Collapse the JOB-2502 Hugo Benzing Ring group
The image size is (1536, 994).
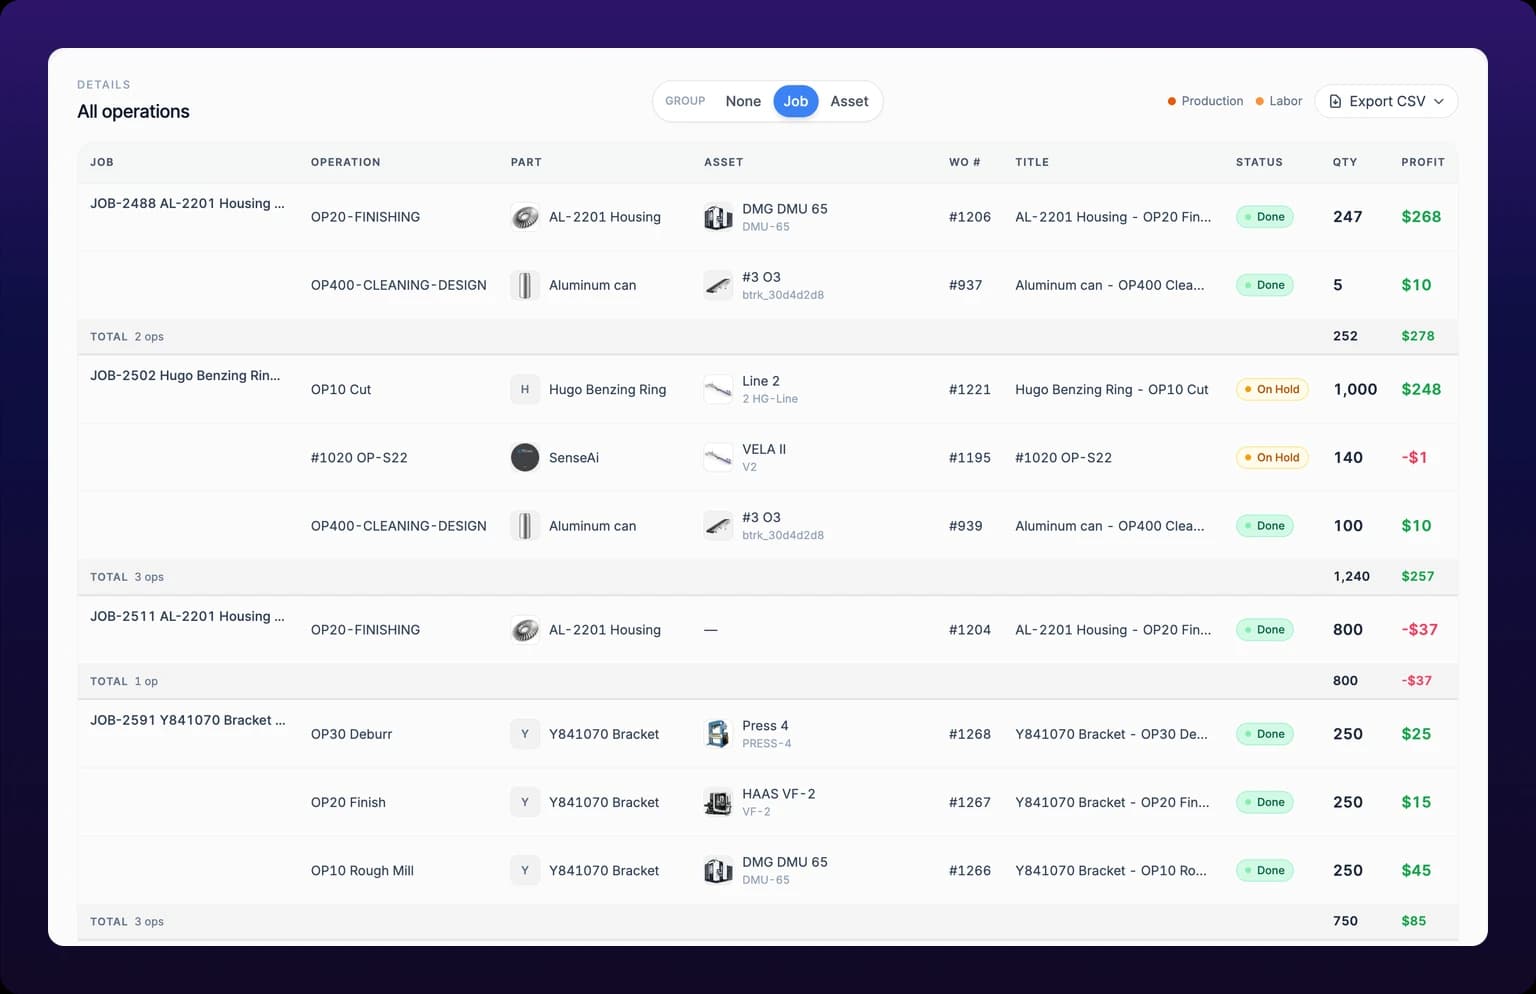click(185, 375)
